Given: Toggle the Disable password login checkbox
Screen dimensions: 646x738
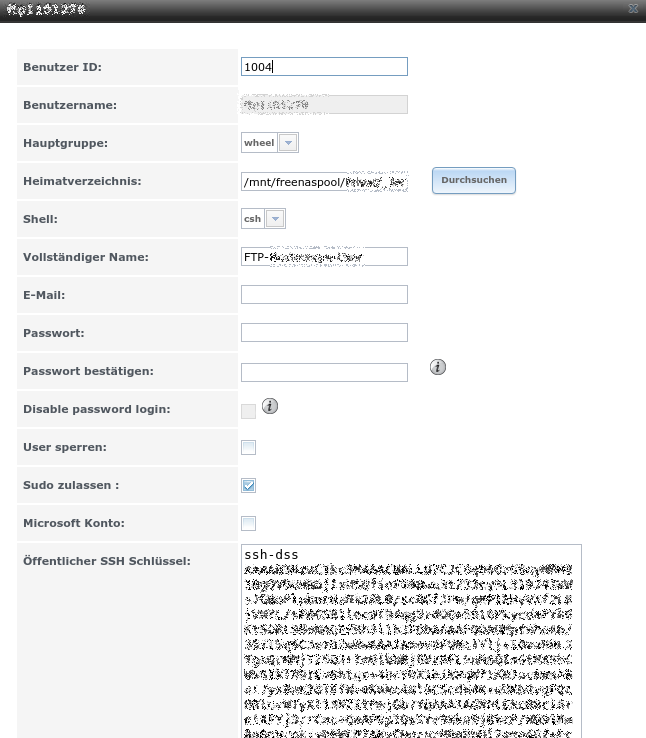Looking at the screenshot, I should (248, 410).
